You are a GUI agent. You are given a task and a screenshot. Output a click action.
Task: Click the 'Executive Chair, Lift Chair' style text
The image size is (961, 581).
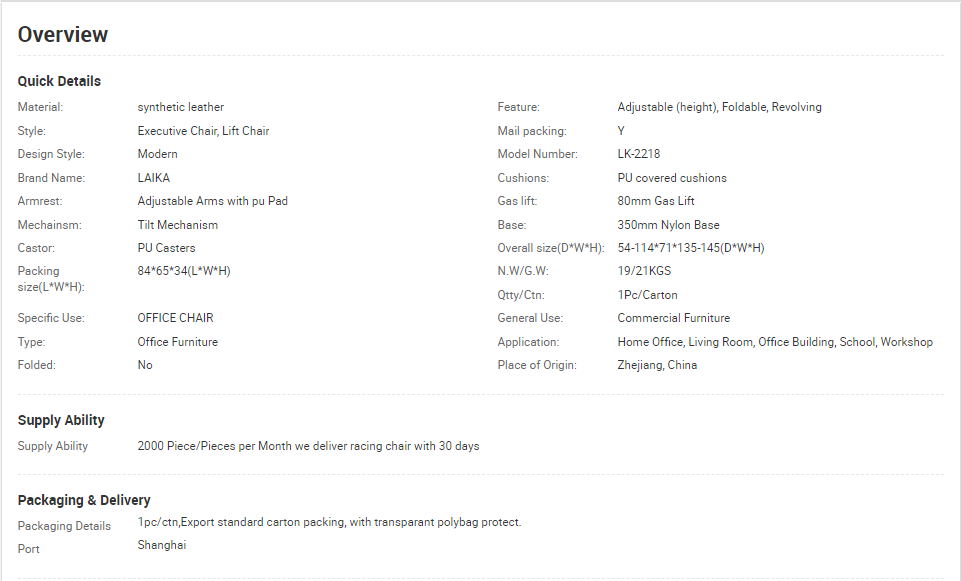coord(203,131)
